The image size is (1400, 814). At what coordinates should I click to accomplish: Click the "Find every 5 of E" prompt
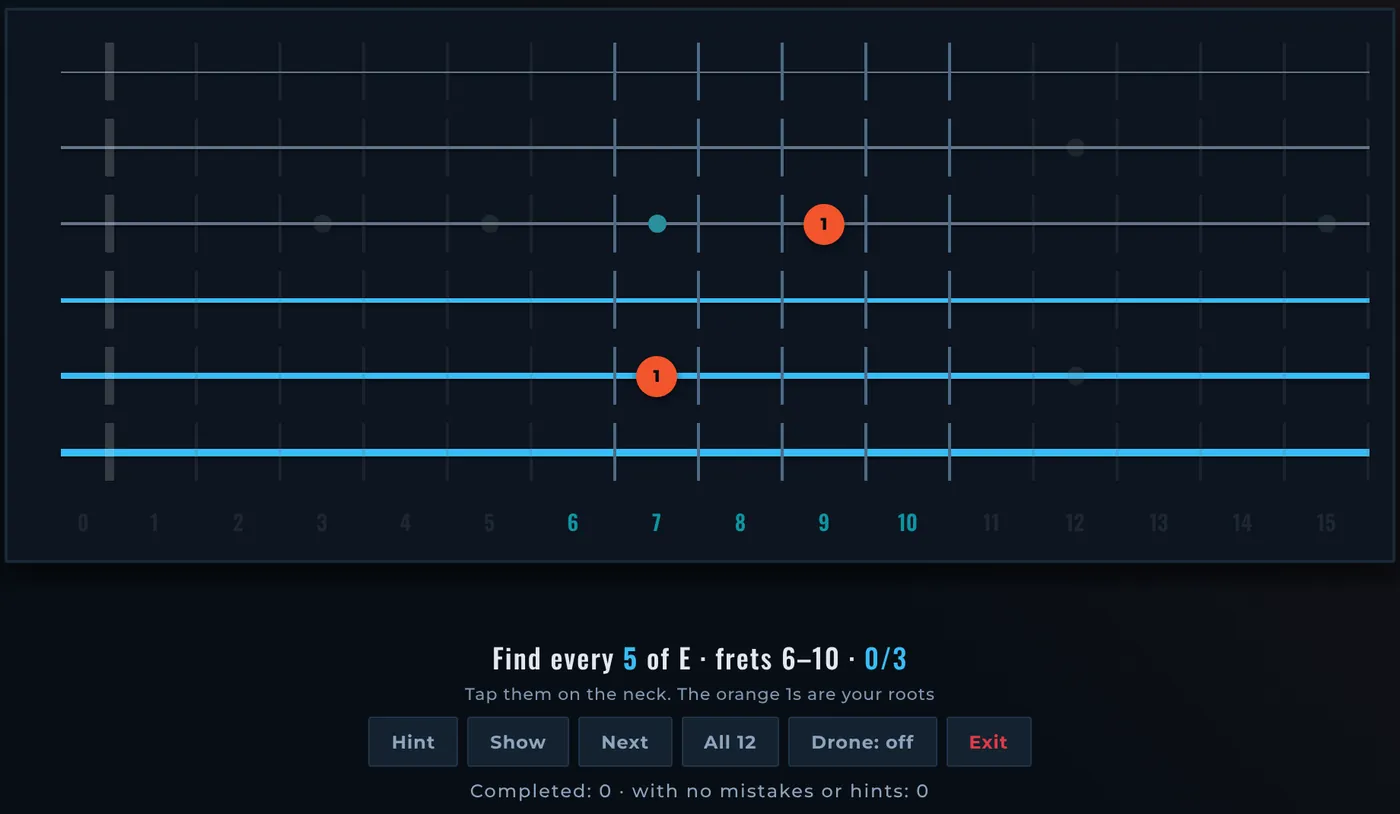[x=591, y=659]
